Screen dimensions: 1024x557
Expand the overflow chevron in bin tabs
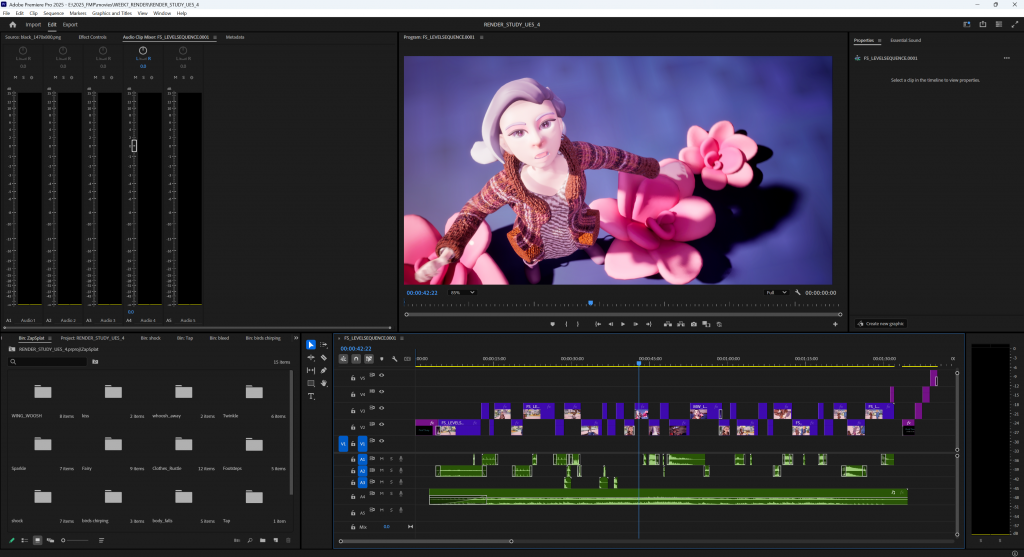(296, 338)
